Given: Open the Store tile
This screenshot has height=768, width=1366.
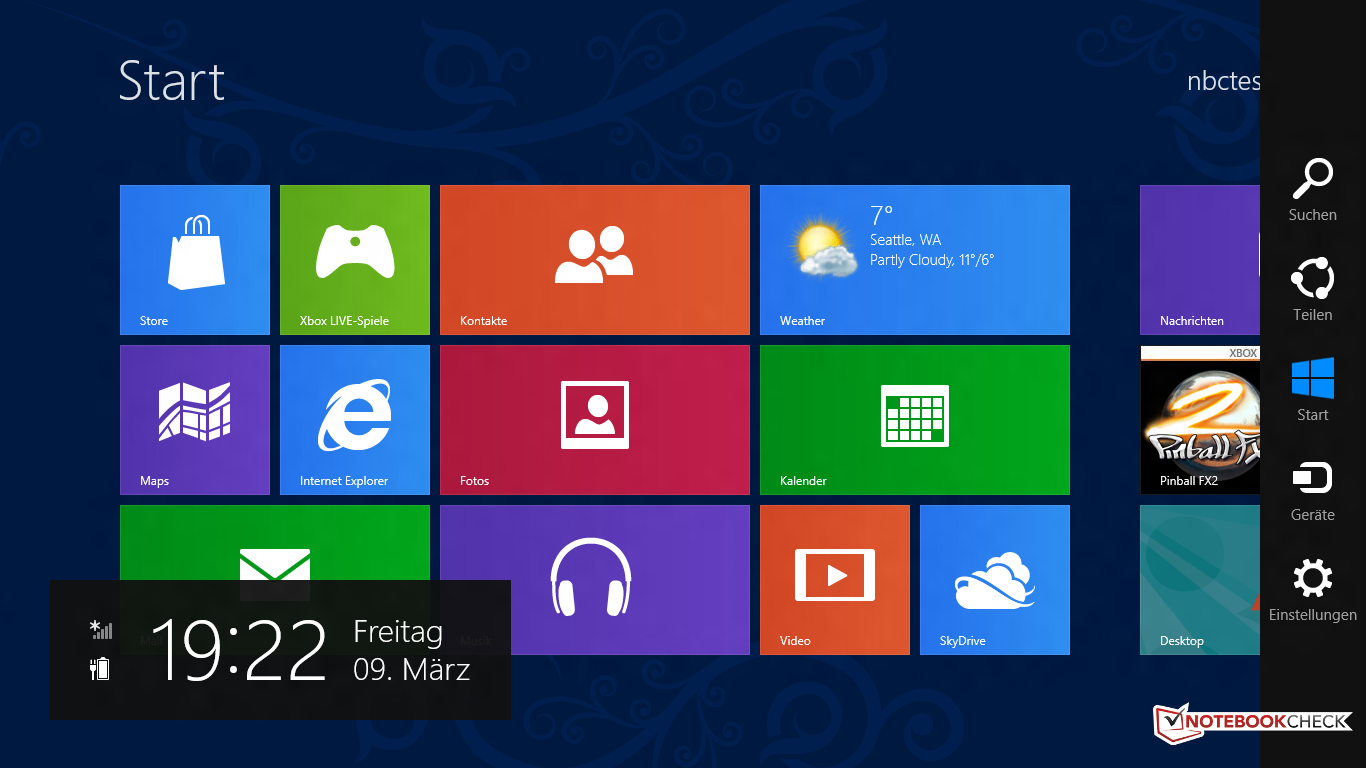Looking at the screenshot, I should click(195, 260).
